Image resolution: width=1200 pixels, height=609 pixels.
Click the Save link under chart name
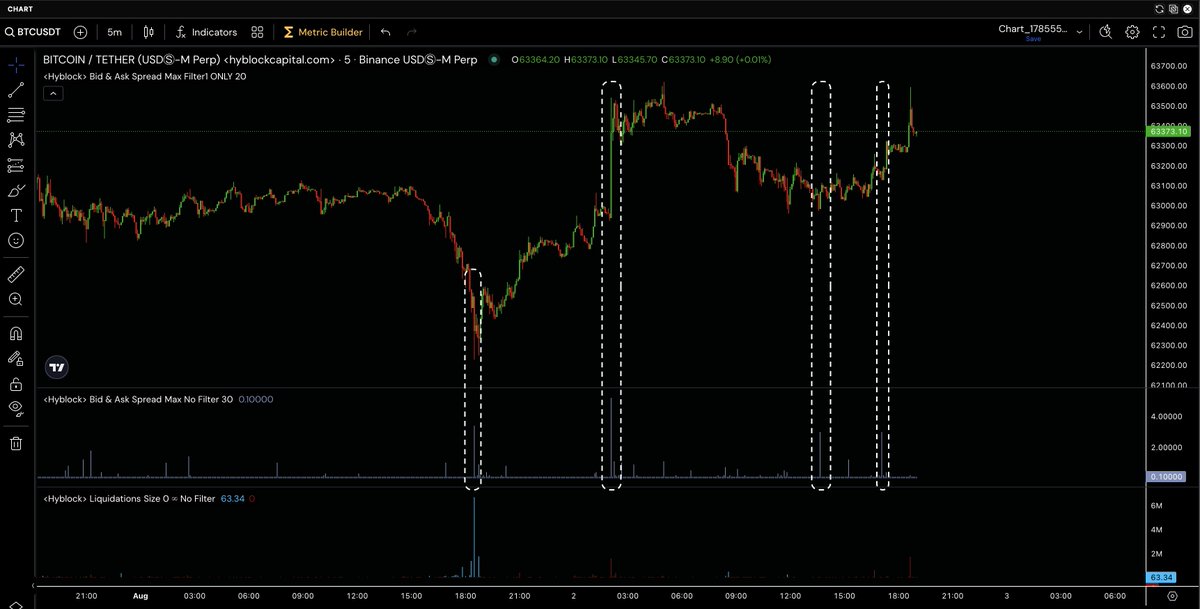[1033, 39]
